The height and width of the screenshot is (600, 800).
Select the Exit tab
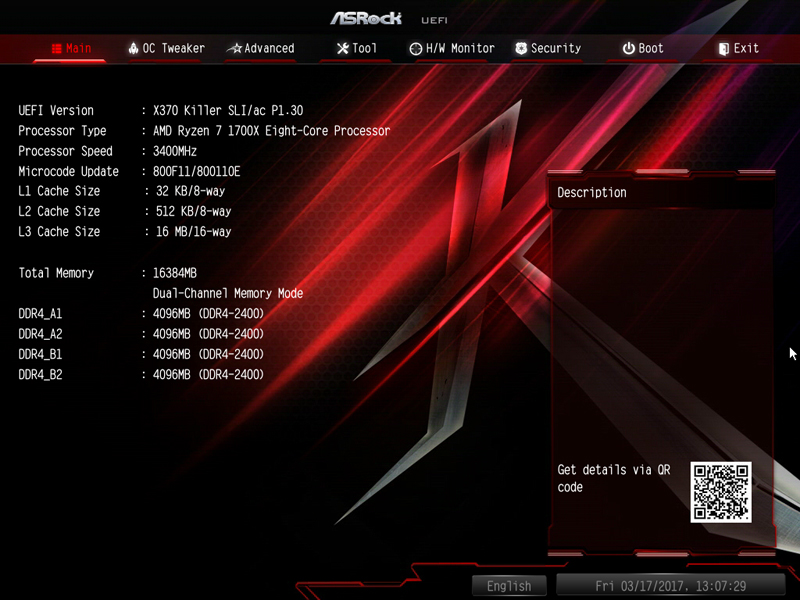739,48
